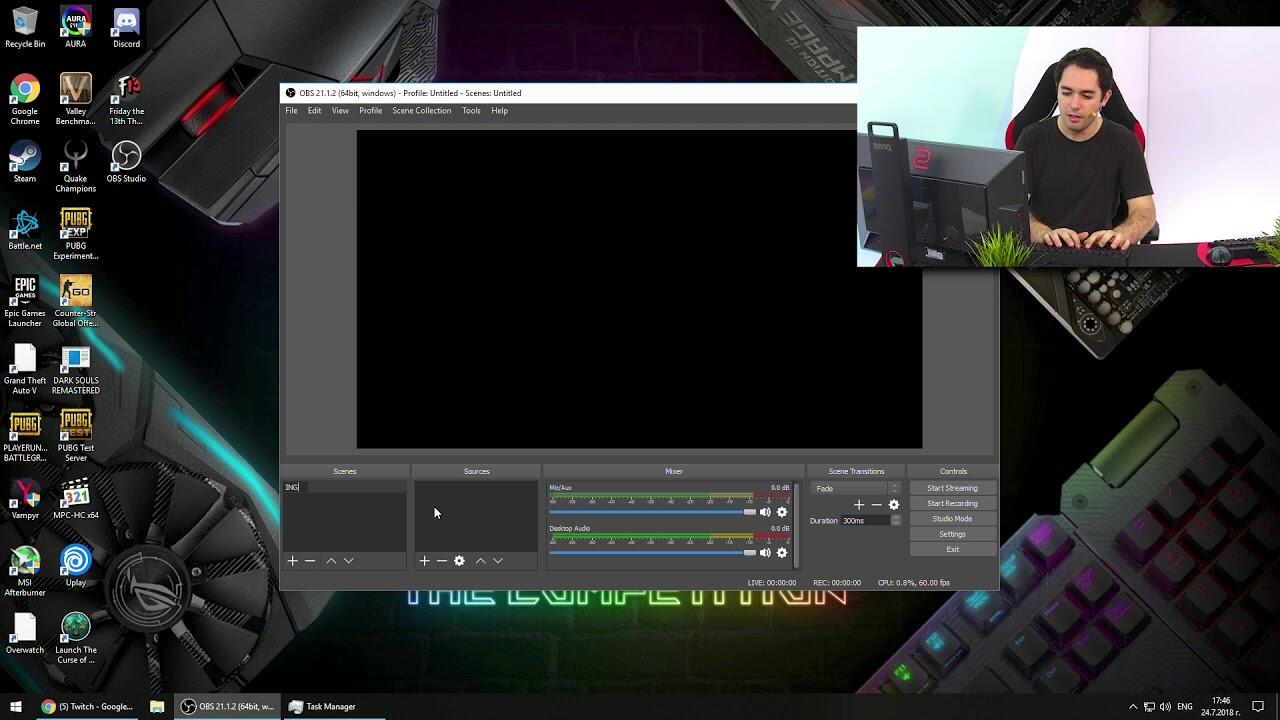Move the source up with the arrow icon
The image size is (1280, 720).
480,561
